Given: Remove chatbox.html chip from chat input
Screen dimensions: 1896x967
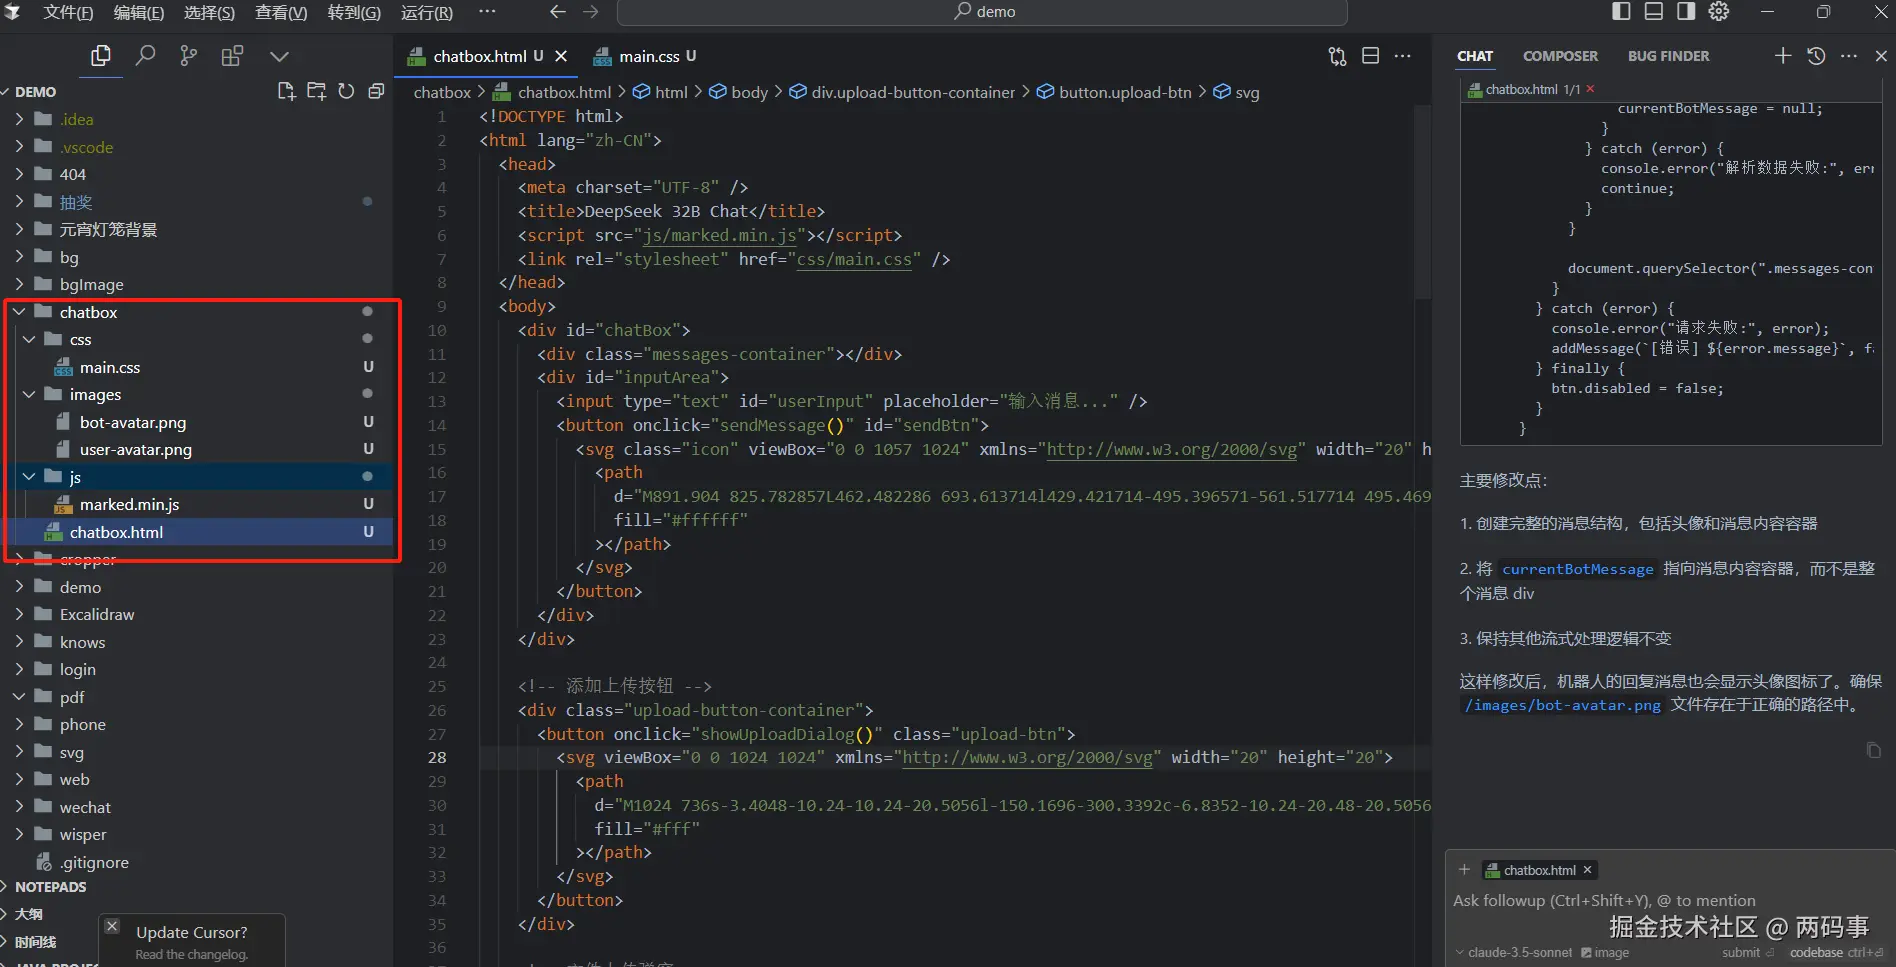Looking at the screenshot, I should (x=1587, y=870).
